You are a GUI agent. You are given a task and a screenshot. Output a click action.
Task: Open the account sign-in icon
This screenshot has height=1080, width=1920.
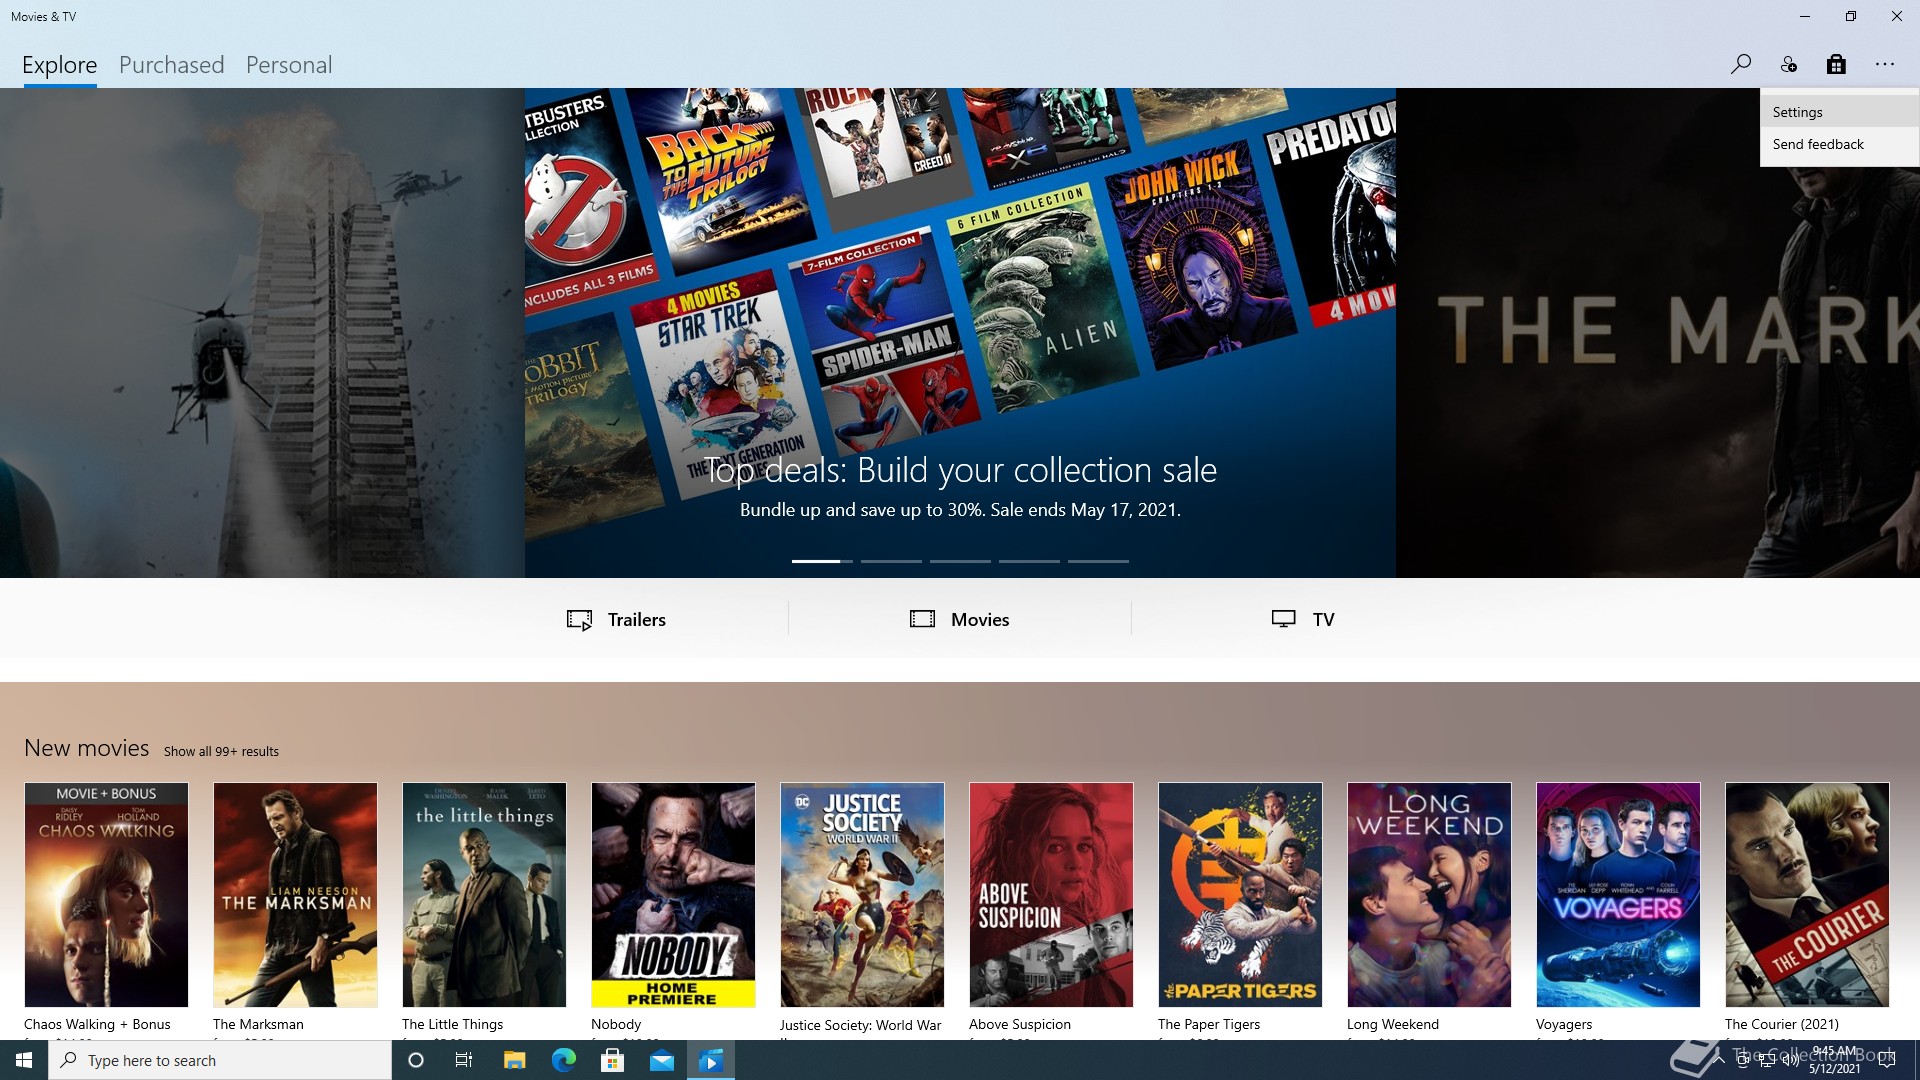pos(1788,64)
